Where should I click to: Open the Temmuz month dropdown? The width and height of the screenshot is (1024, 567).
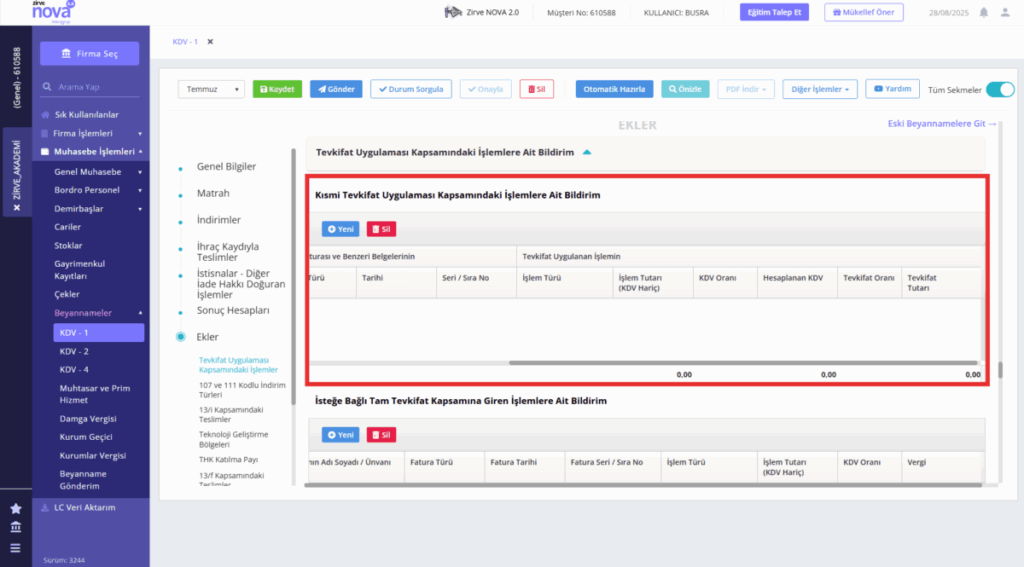[x=211, y=89]
